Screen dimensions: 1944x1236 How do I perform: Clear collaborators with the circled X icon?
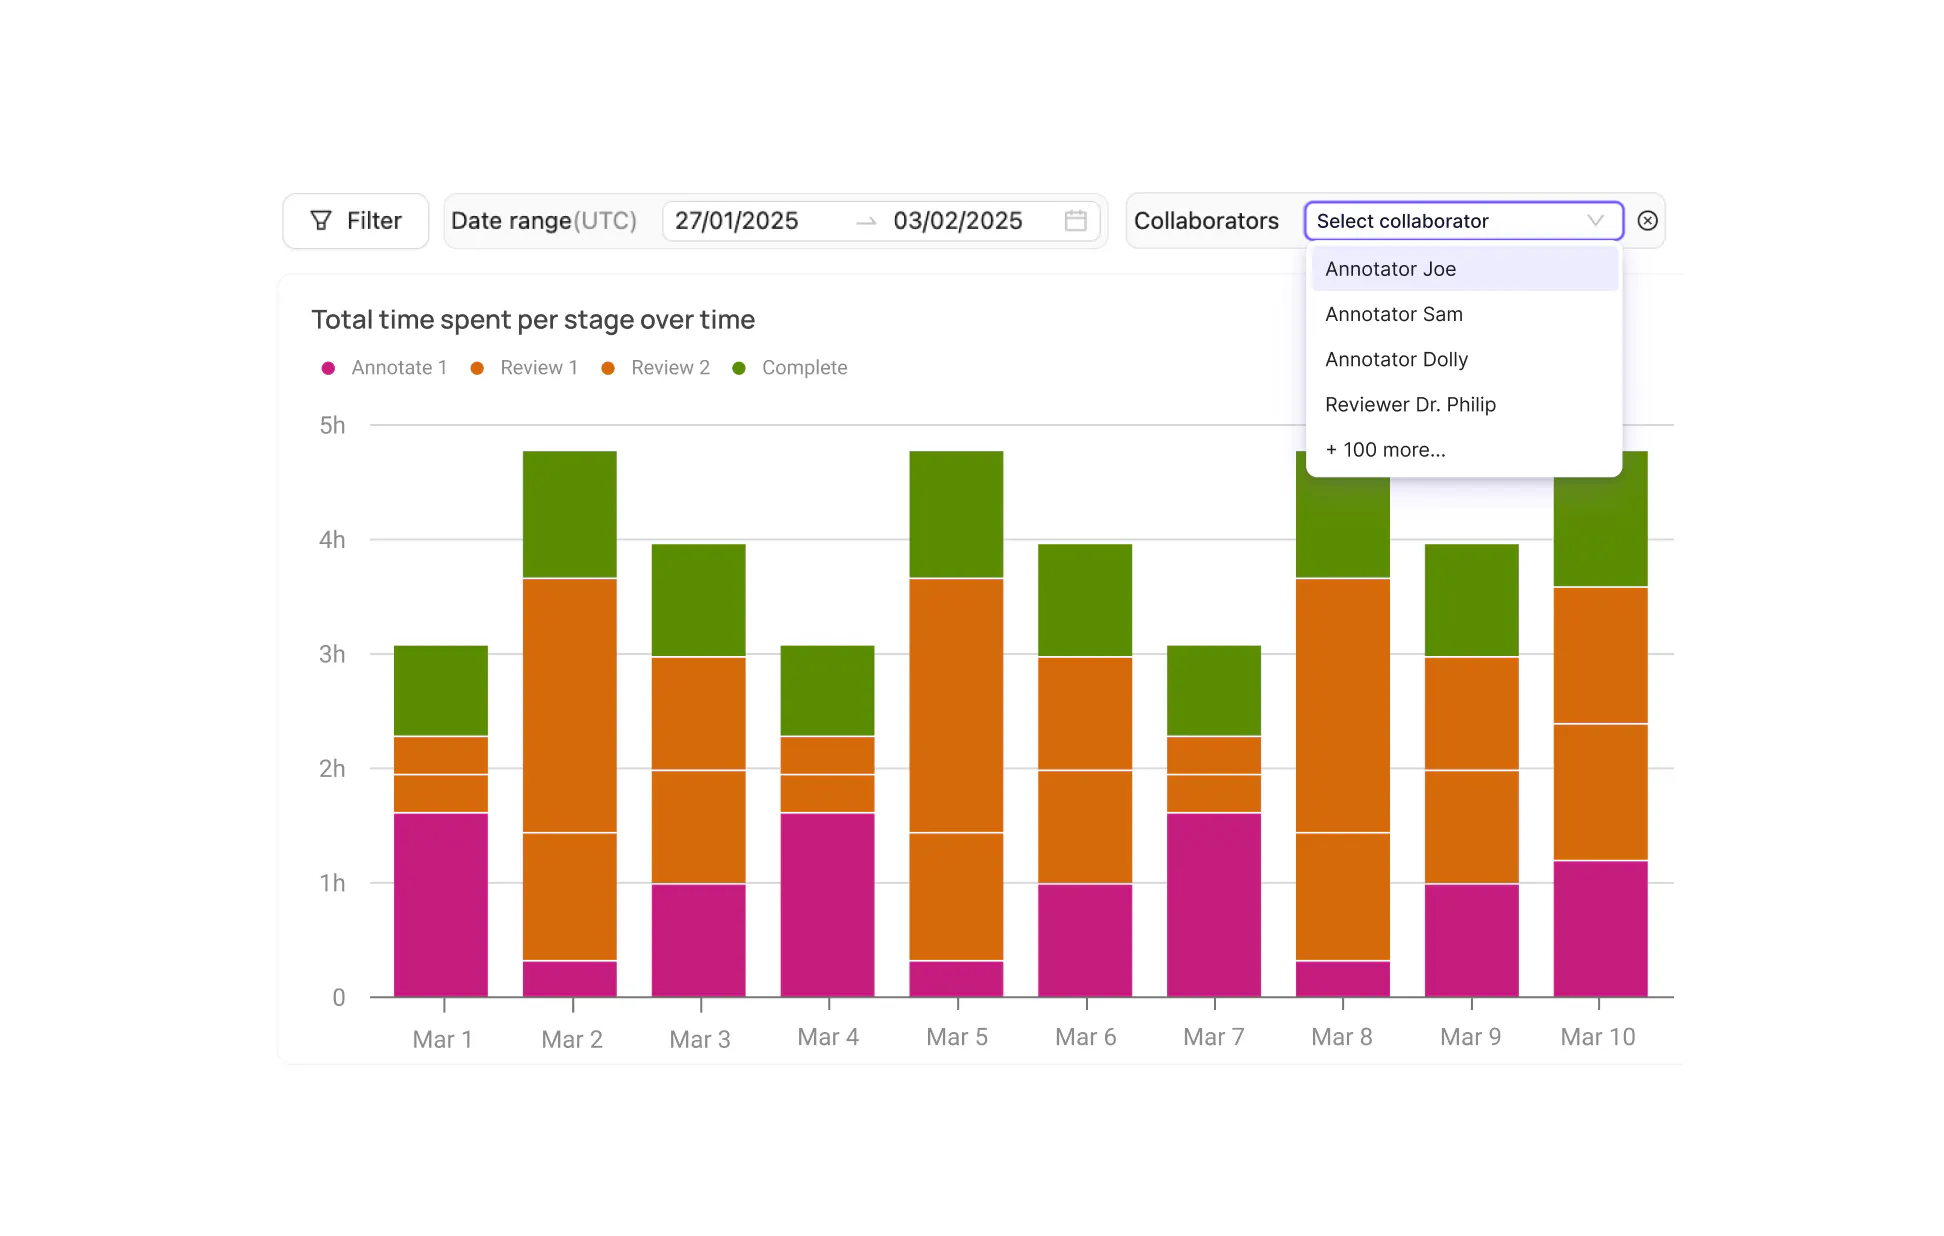1647,221
